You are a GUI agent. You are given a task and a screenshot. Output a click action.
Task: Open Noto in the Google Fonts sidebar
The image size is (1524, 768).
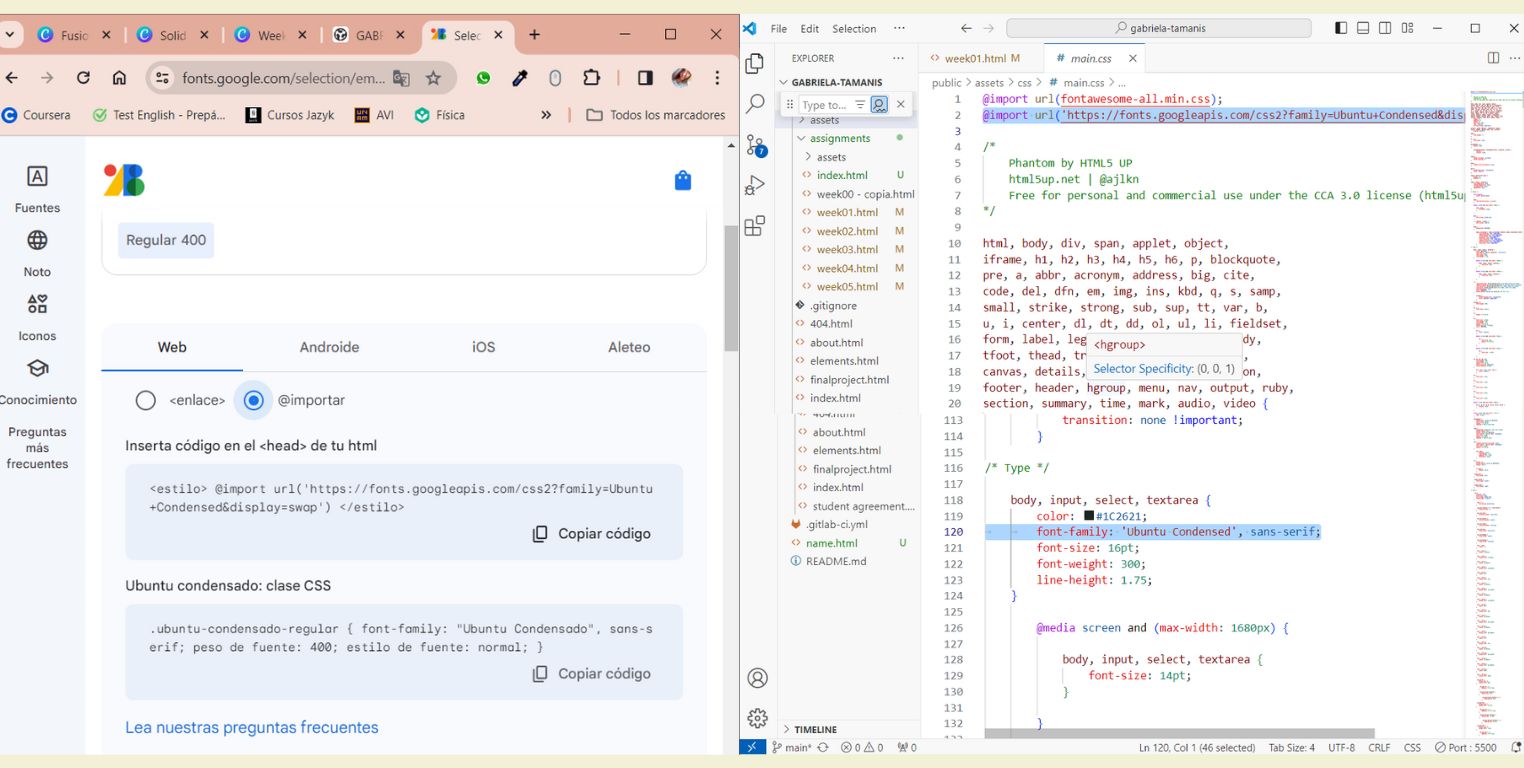[37, 252]
